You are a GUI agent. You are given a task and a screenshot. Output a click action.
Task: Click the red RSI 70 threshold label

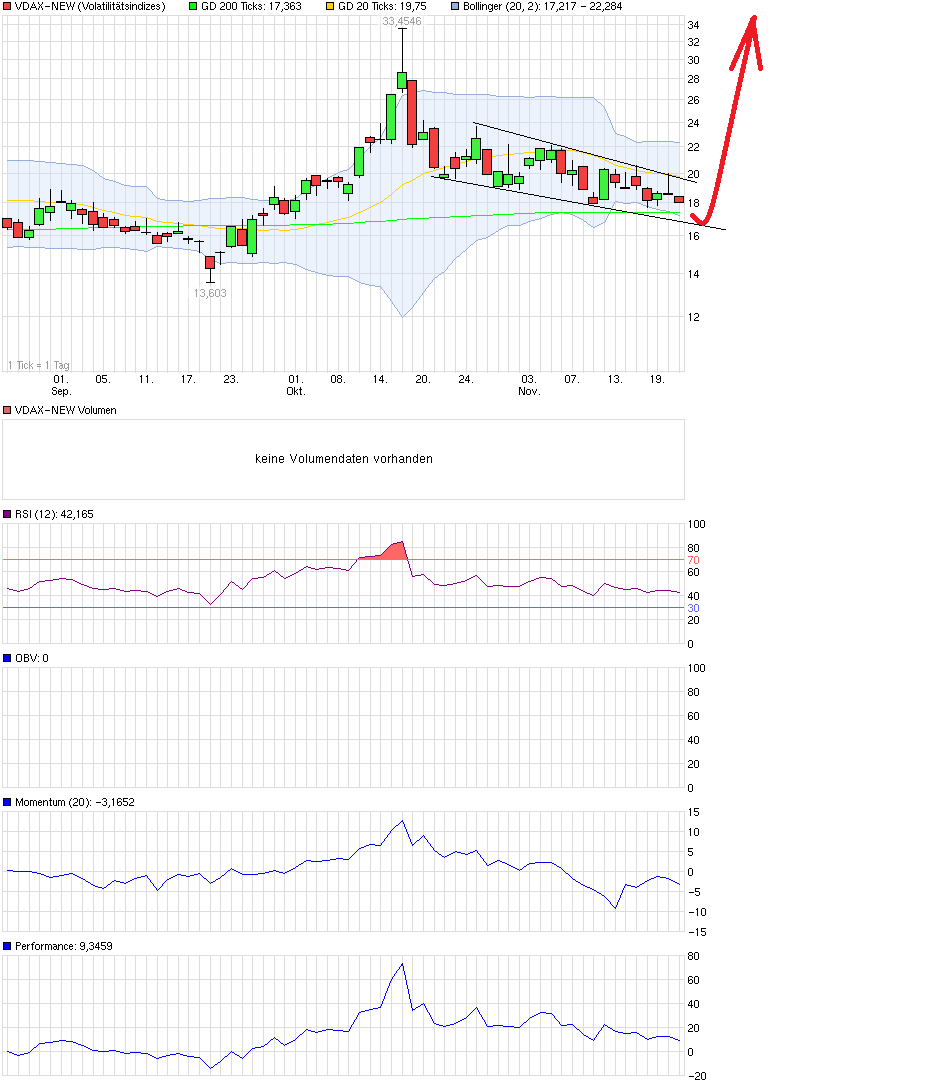pyautogui.click(x=693, y=560)
